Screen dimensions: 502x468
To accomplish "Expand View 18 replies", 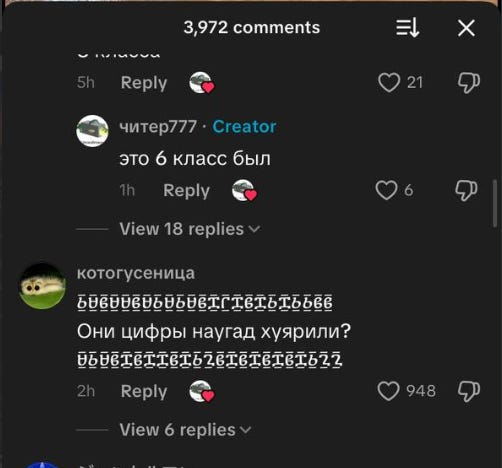I will pos(190,229).
